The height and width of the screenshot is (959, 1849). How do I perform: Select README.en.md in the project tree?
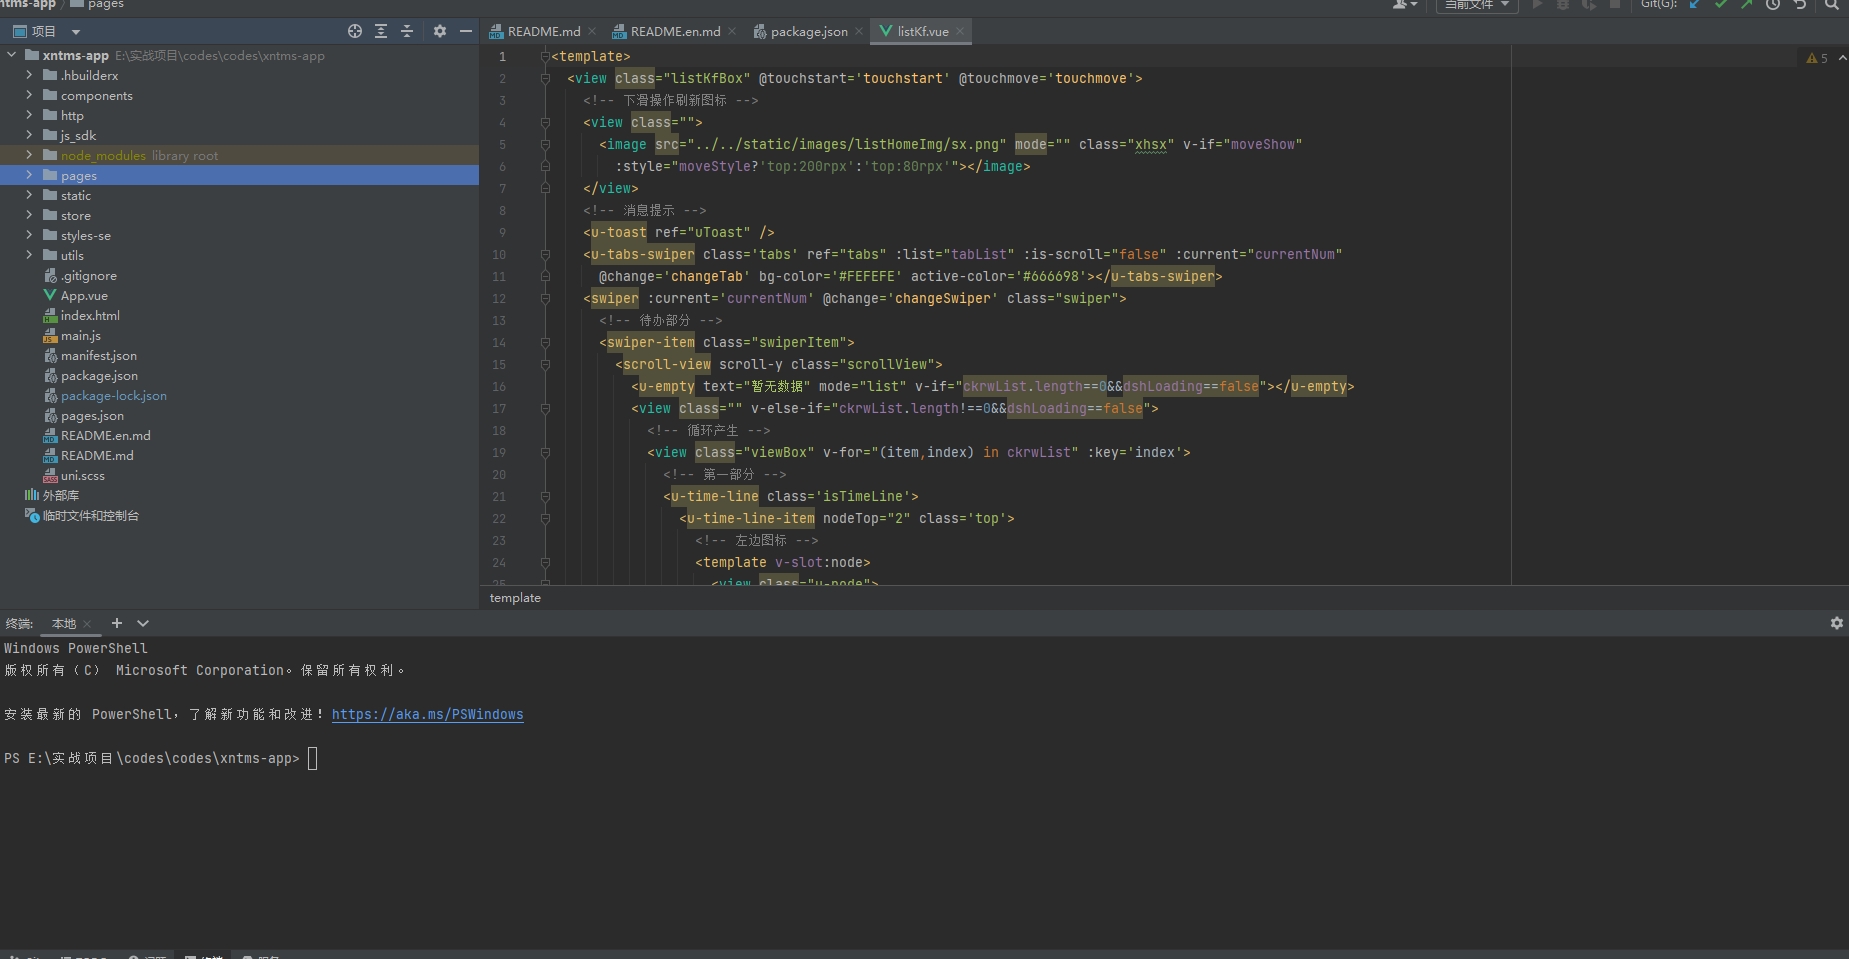(105, 435)
